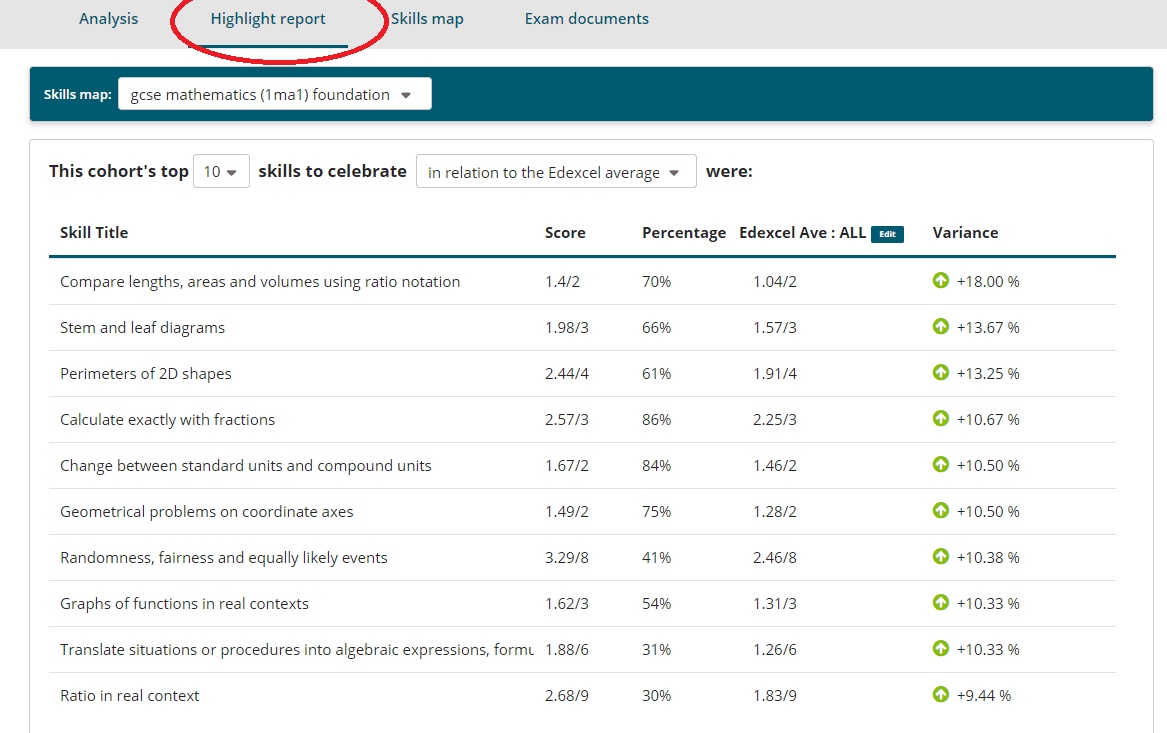Open the Exam documents tab
This screenshot has width=1167, height=733.
[x=586, y=19]
